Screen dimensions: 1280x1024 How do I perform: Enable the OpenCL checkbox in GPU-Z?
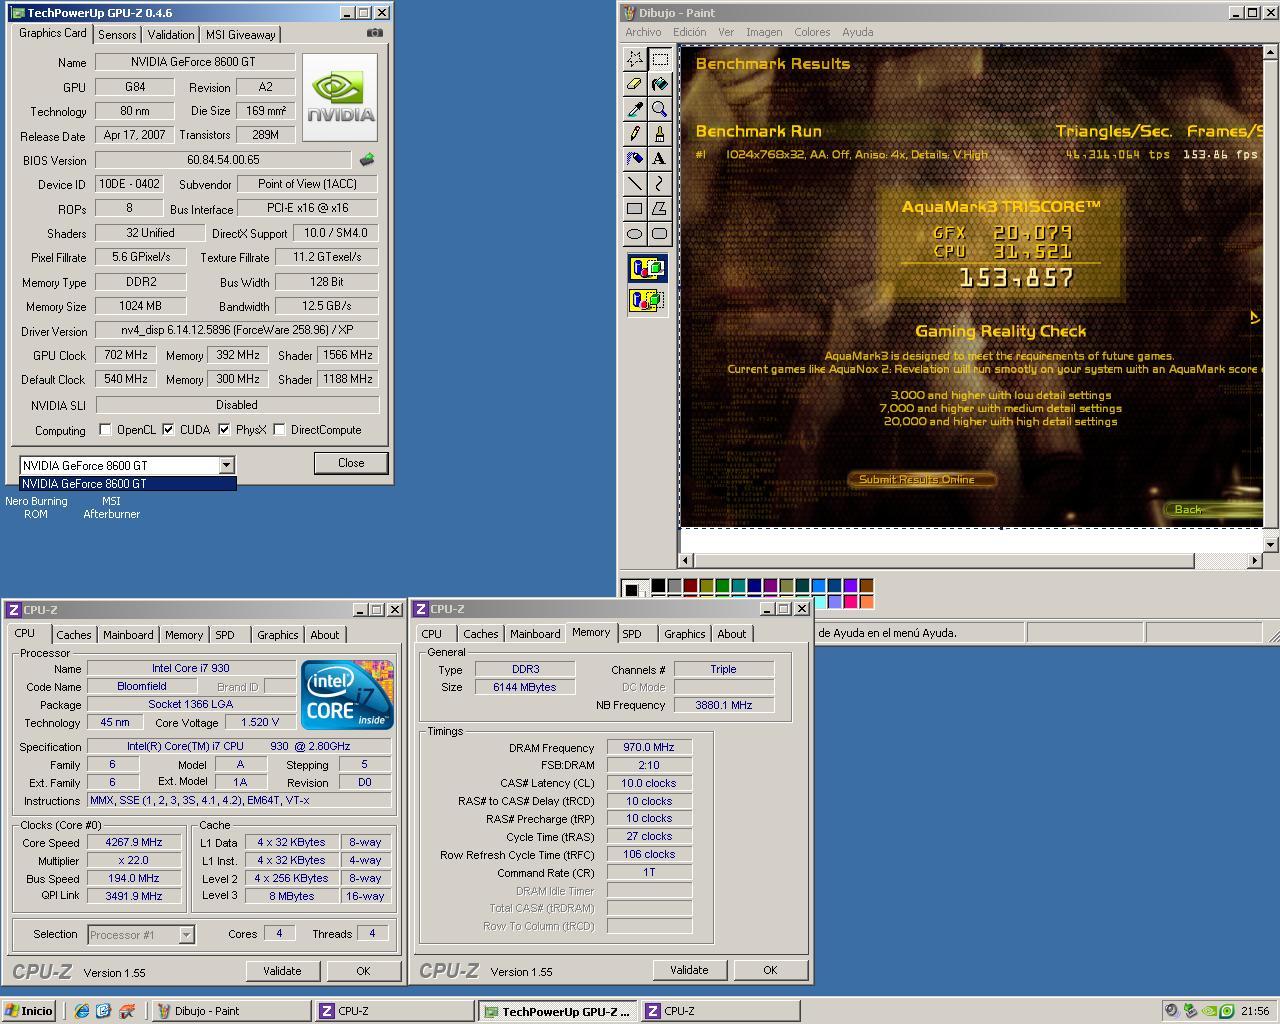click(x=105, y=430)
